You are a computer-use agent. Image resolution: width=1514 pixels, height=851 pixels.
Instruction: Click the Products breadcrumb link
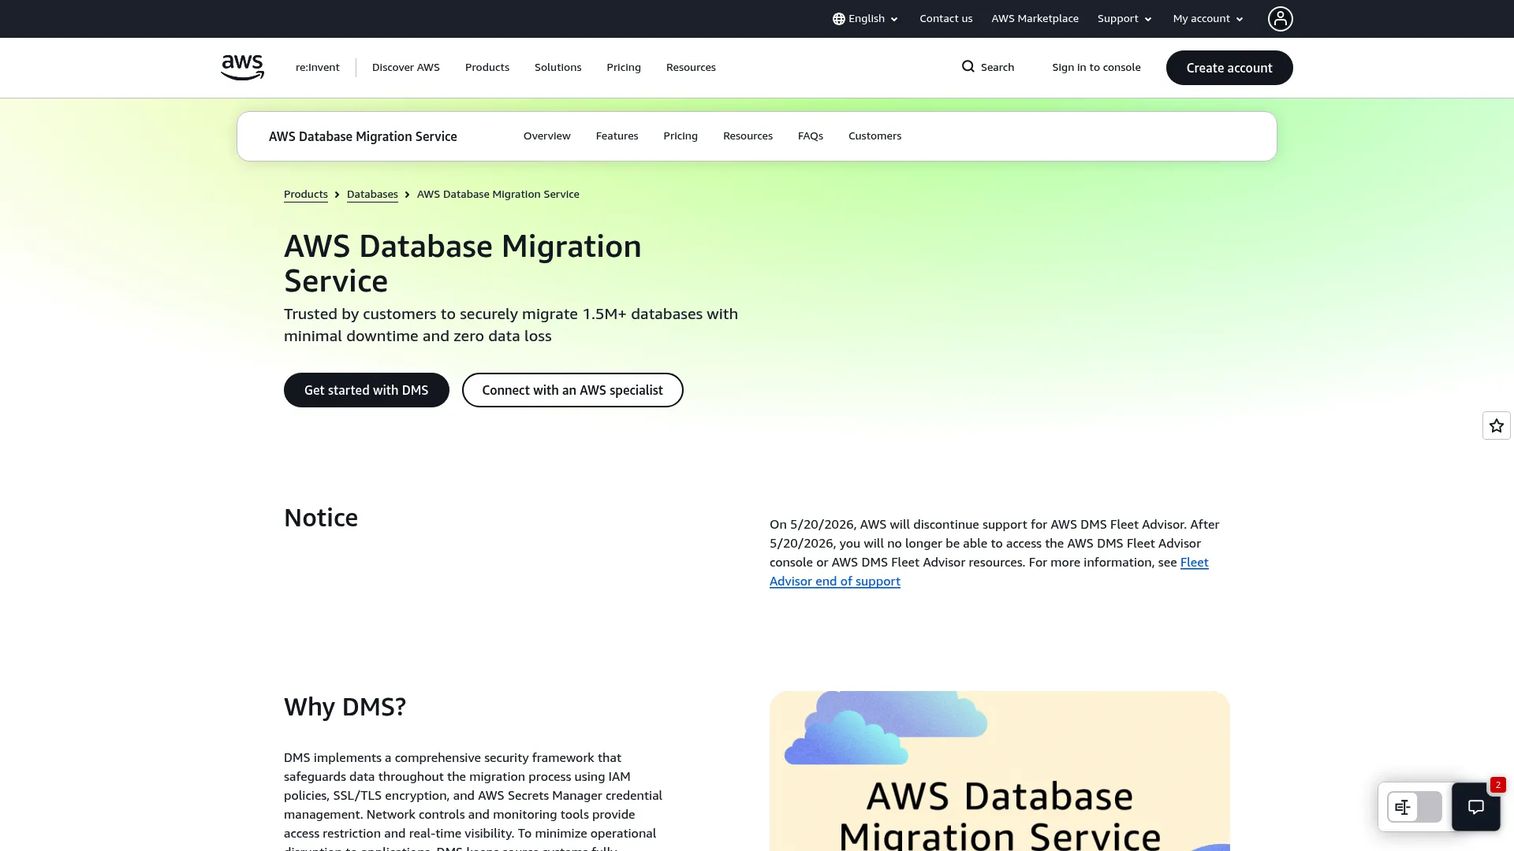click(x=306, y=194)
